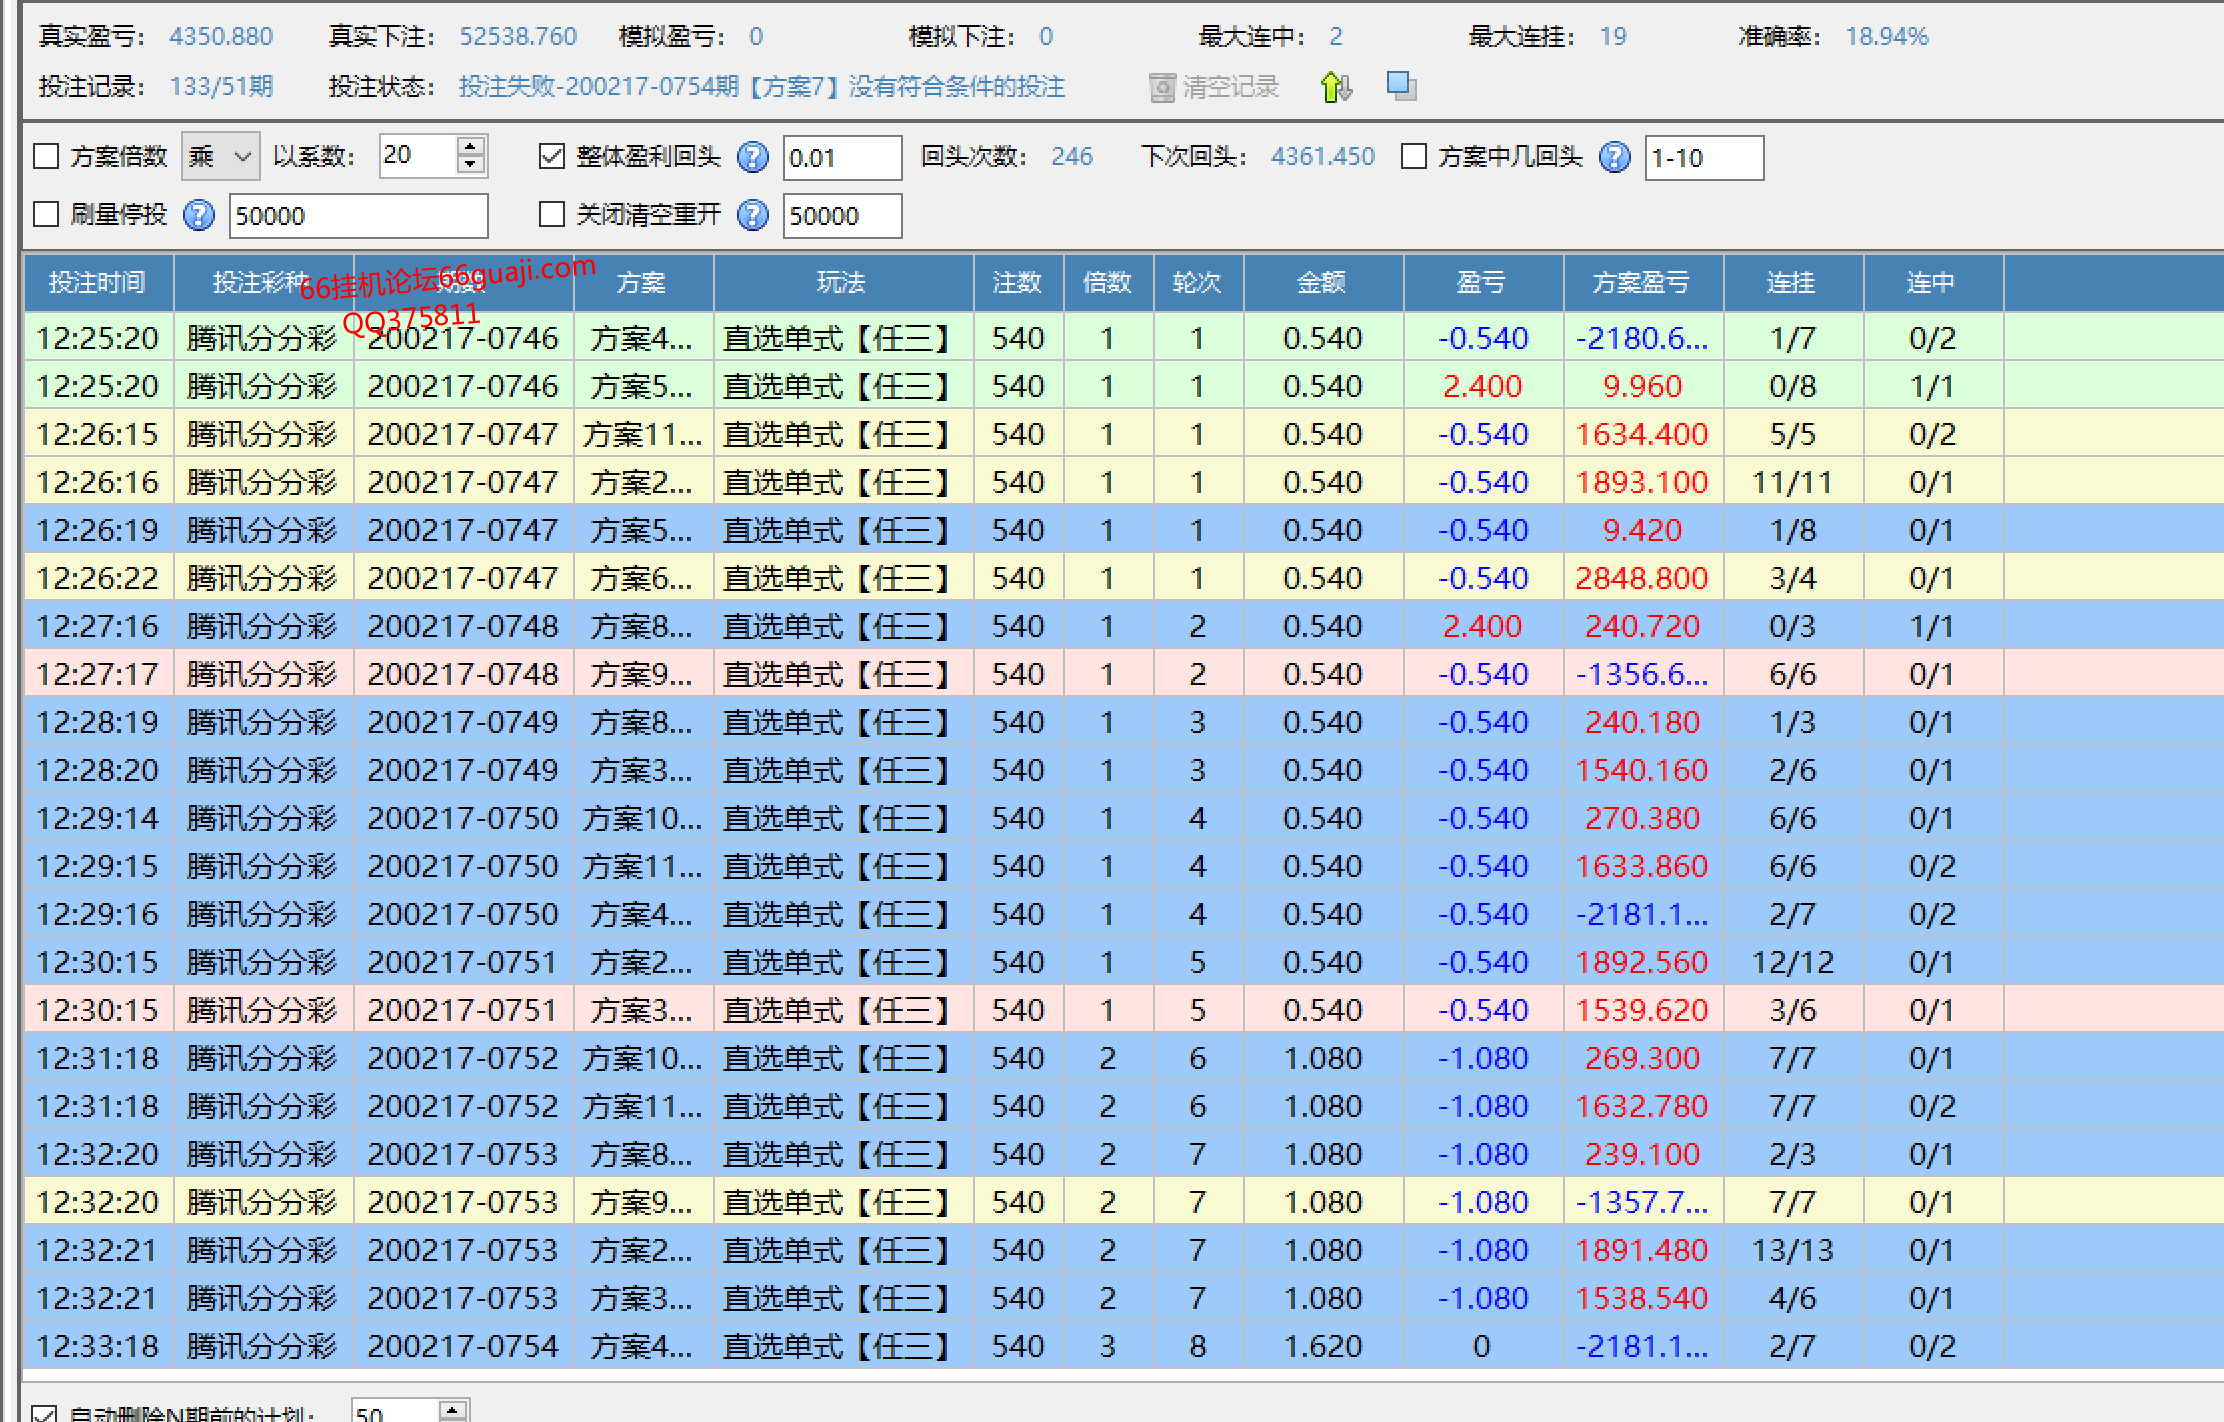Click the blue window copy icon
This screenshot has height=1422, width=2224.
[1402, 86]
